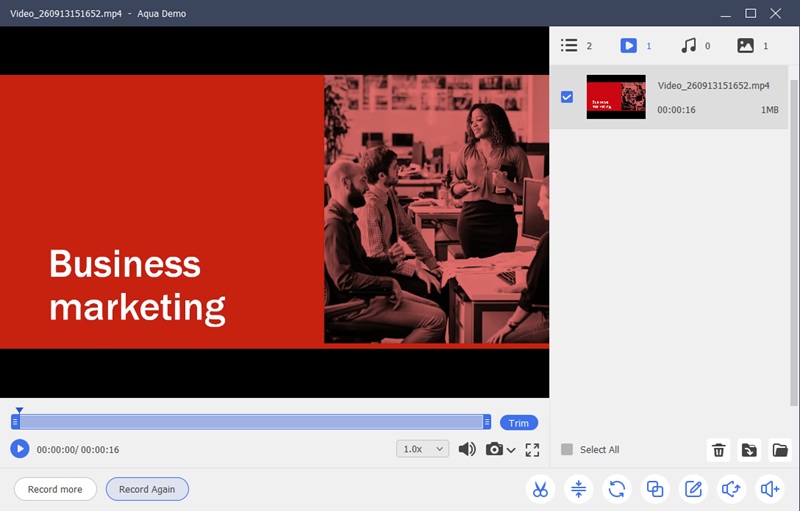This screenshot has width=800, height=511.
Task: Open the playback speed 1.0x dropdown
Action: [x=422, y=449]
